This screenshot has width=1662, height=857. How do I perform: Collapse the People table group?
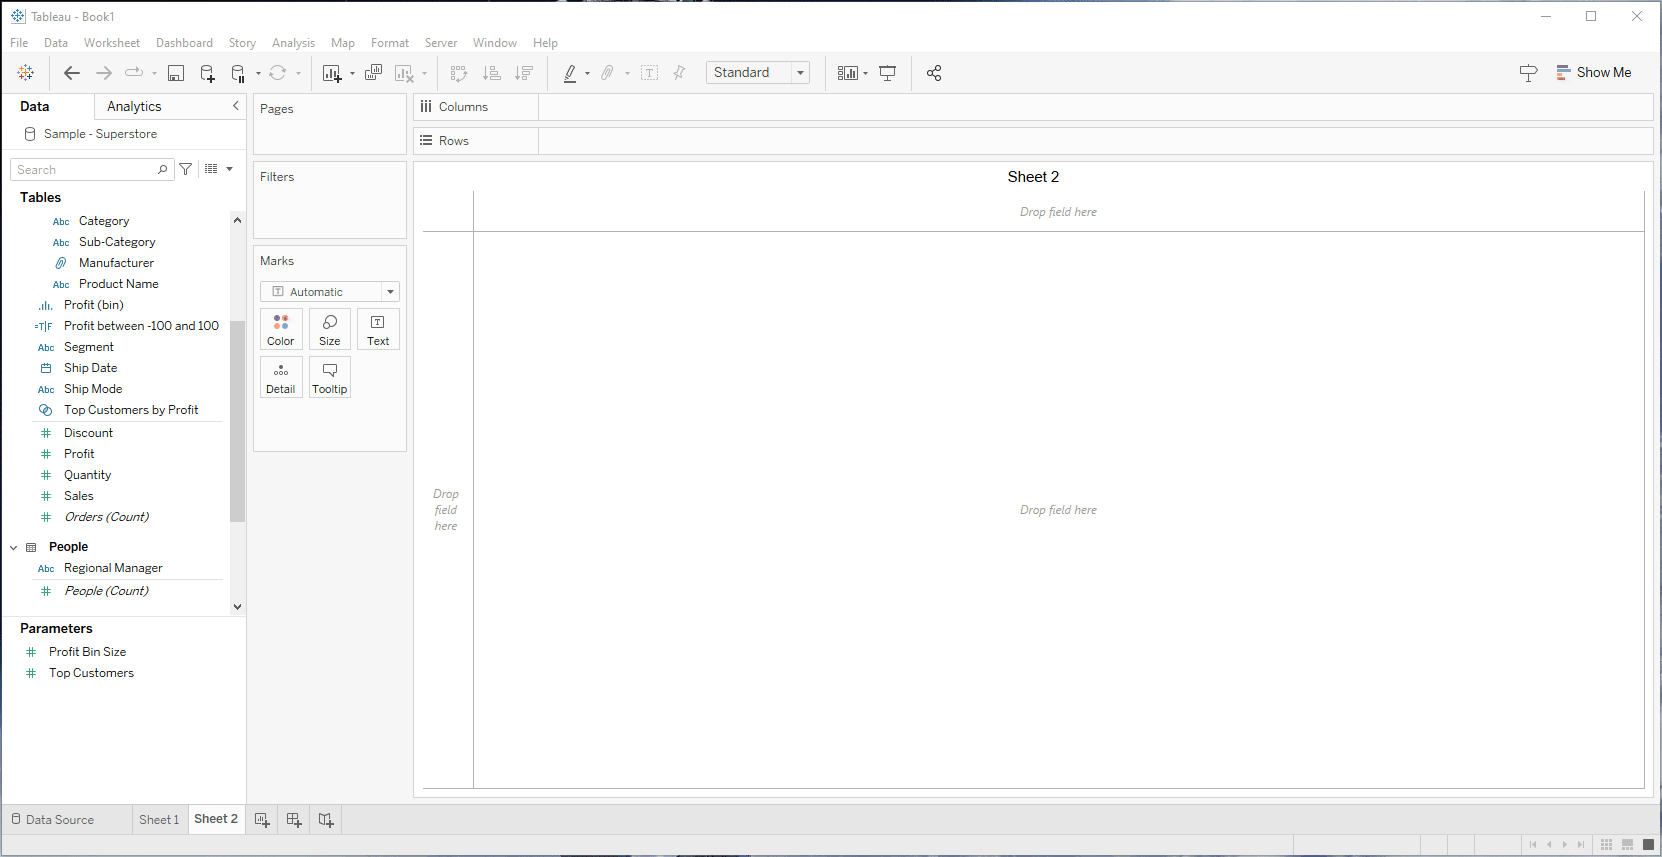pyautogui.click(x=14, y=548)
